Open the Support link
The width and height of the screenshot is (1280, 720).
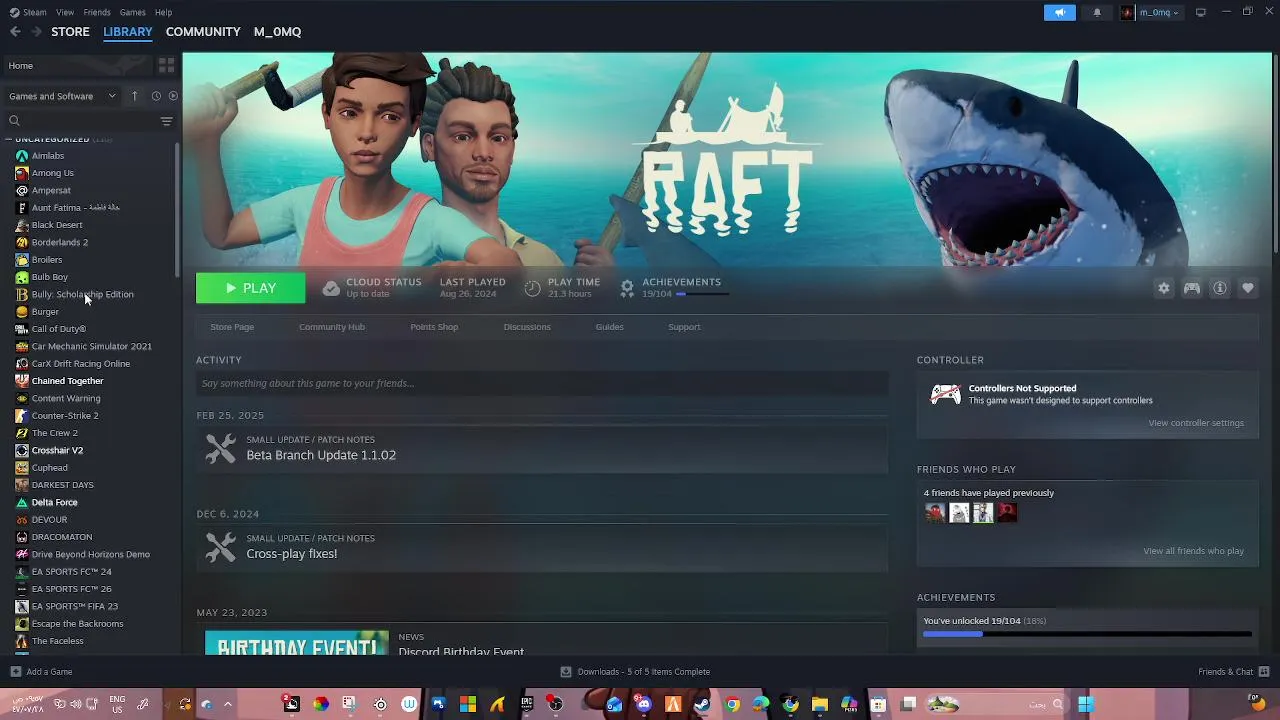684,327
